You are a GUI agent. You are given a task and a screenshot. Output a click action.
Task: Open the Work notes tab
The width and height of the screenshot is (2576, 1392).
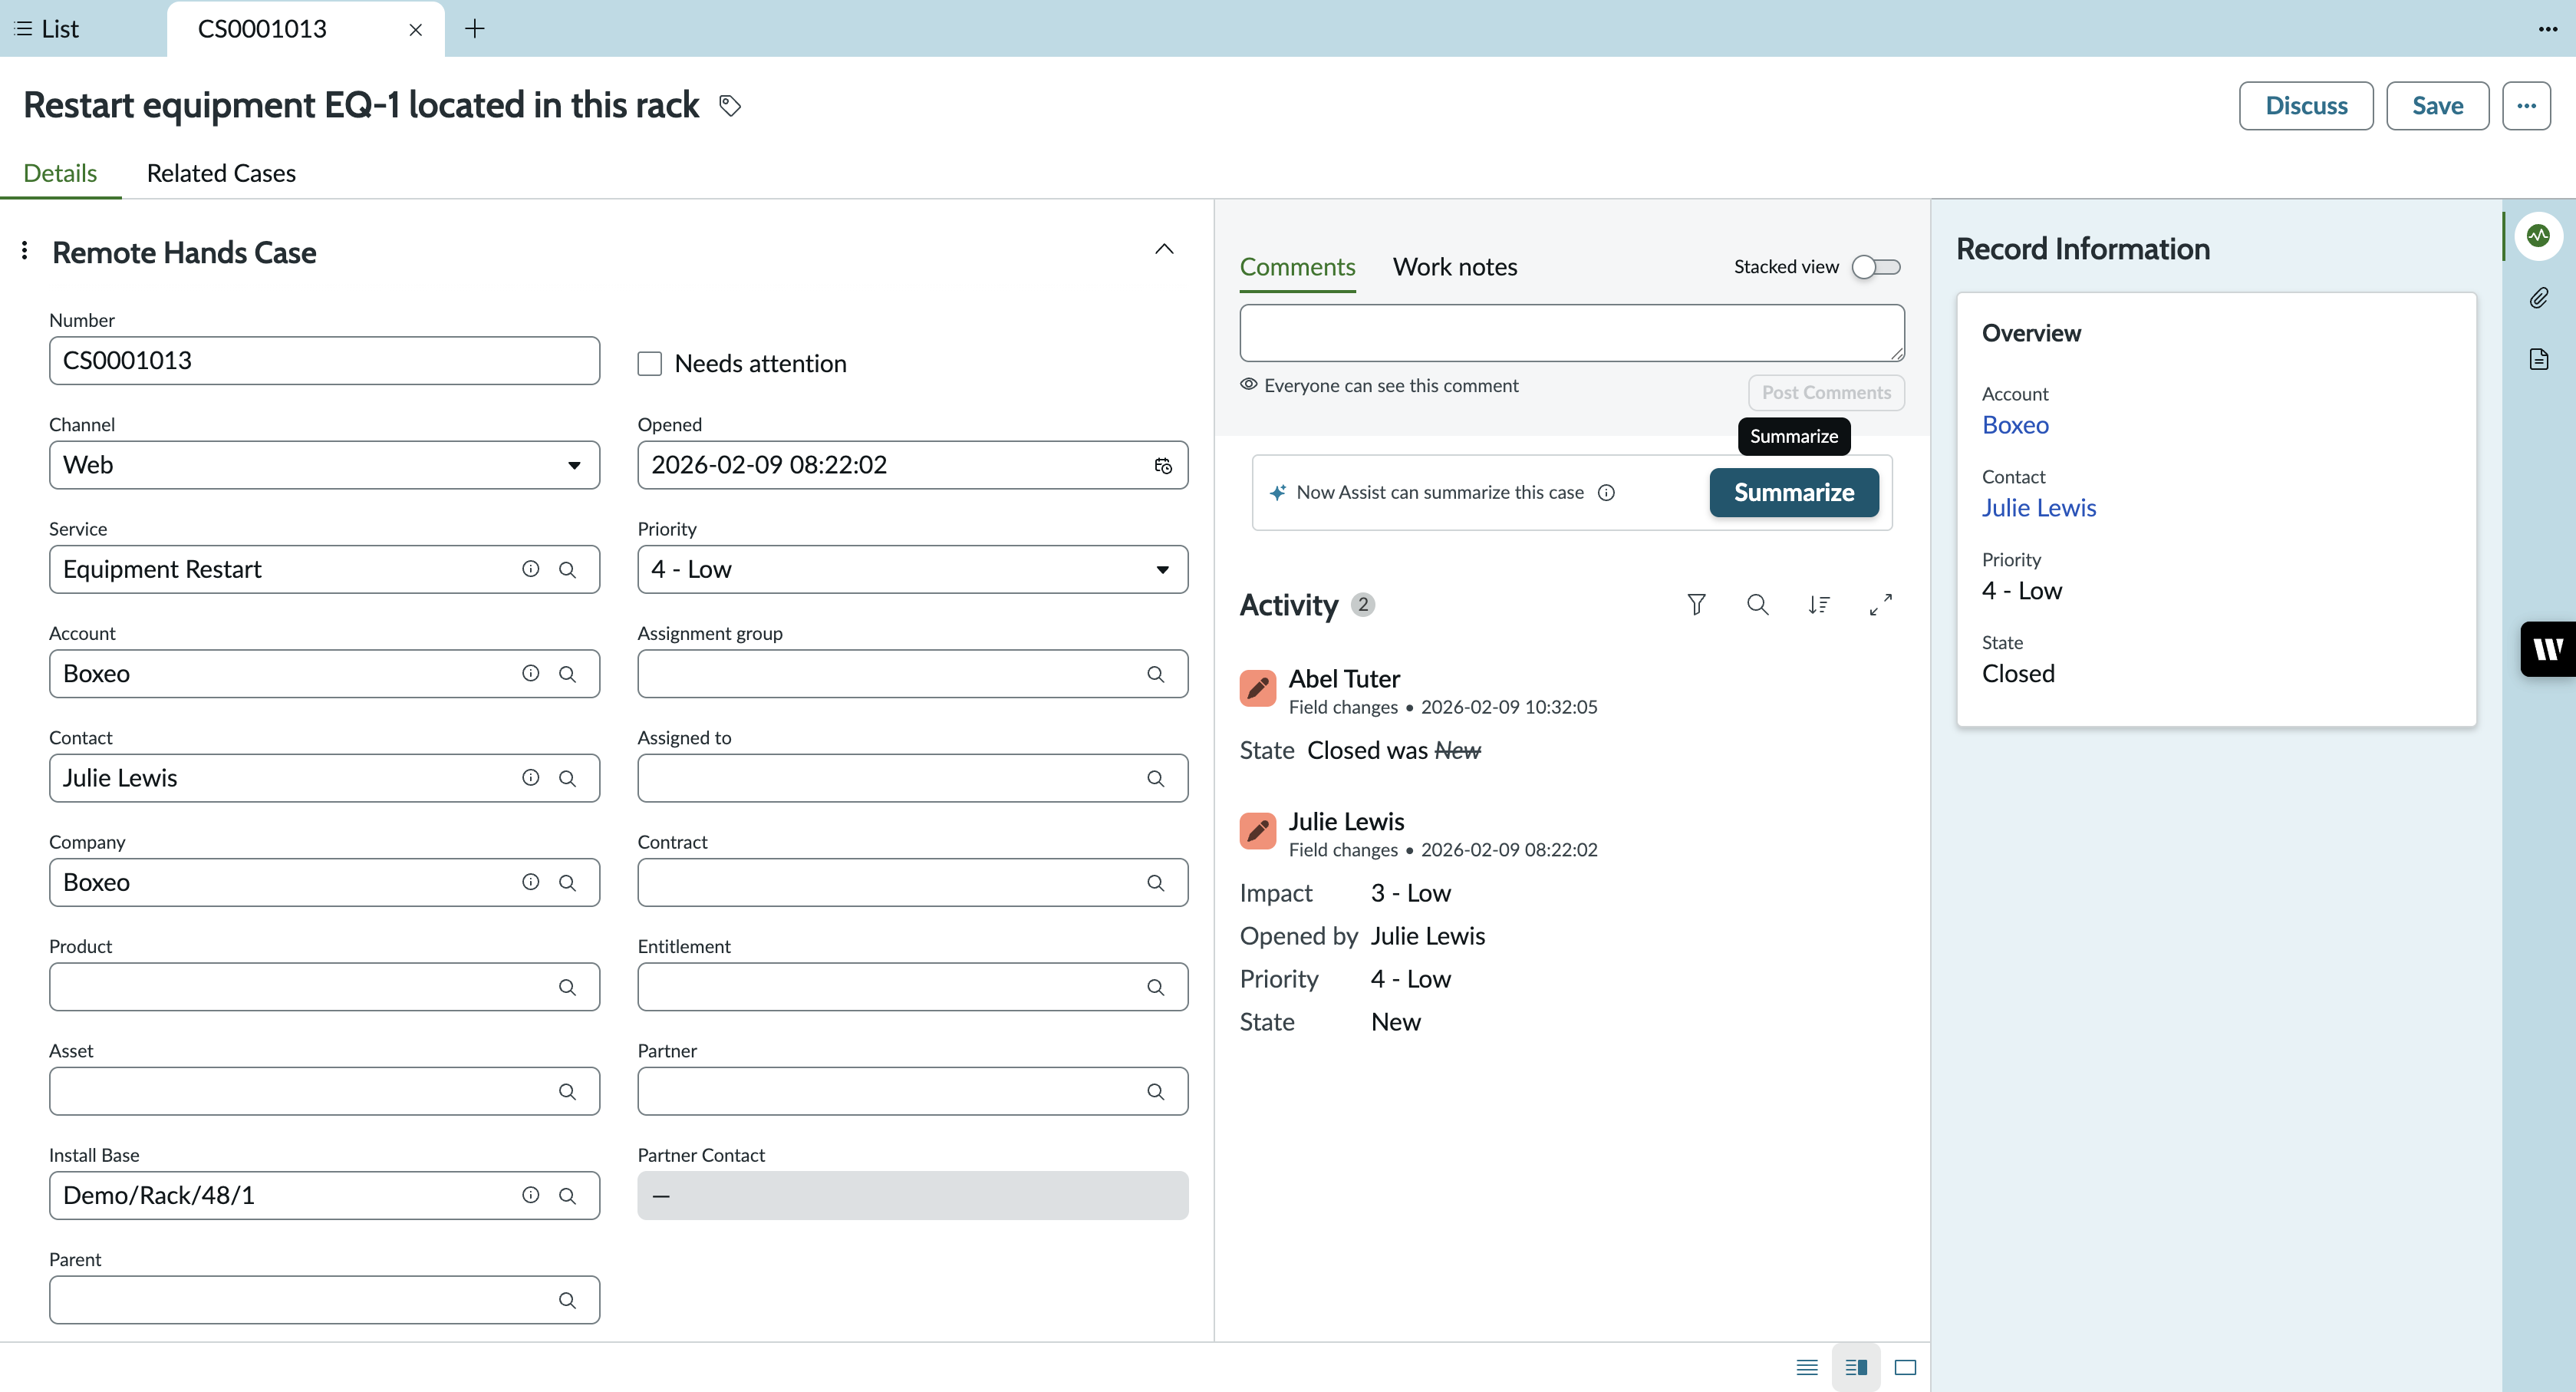click(x=1455, y=267)
